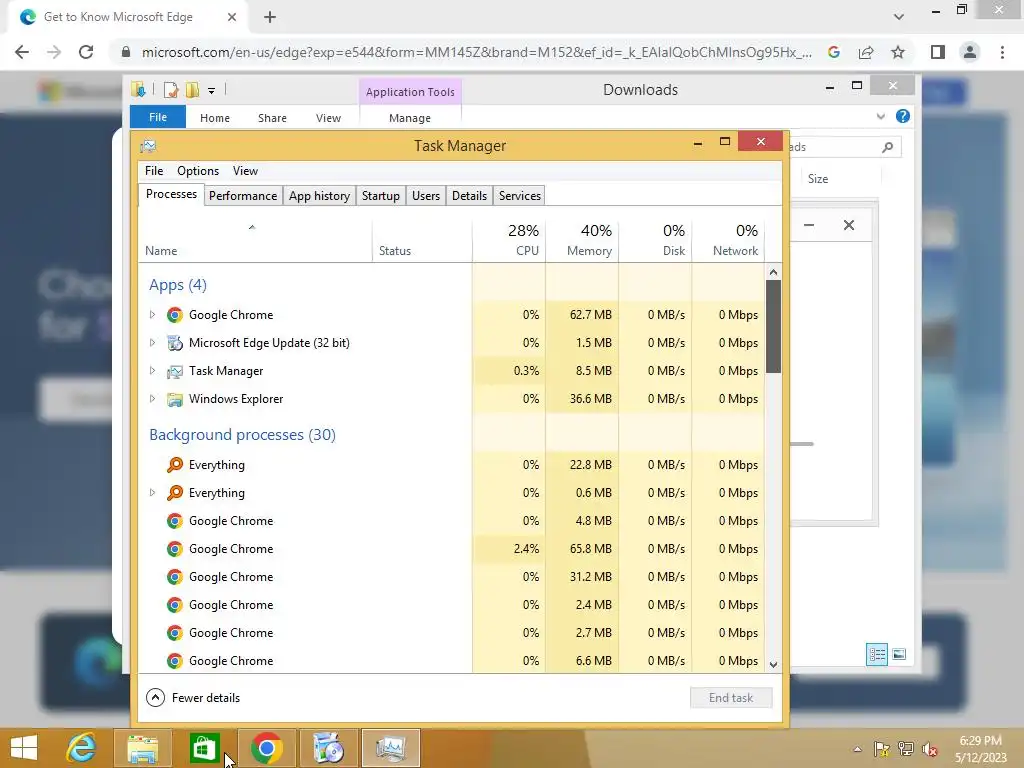Viewport: 1024px width, 768px height.
Task: Open Internet Explorer from taskbar
Action: pyautogui.click(x=82, y=748)
